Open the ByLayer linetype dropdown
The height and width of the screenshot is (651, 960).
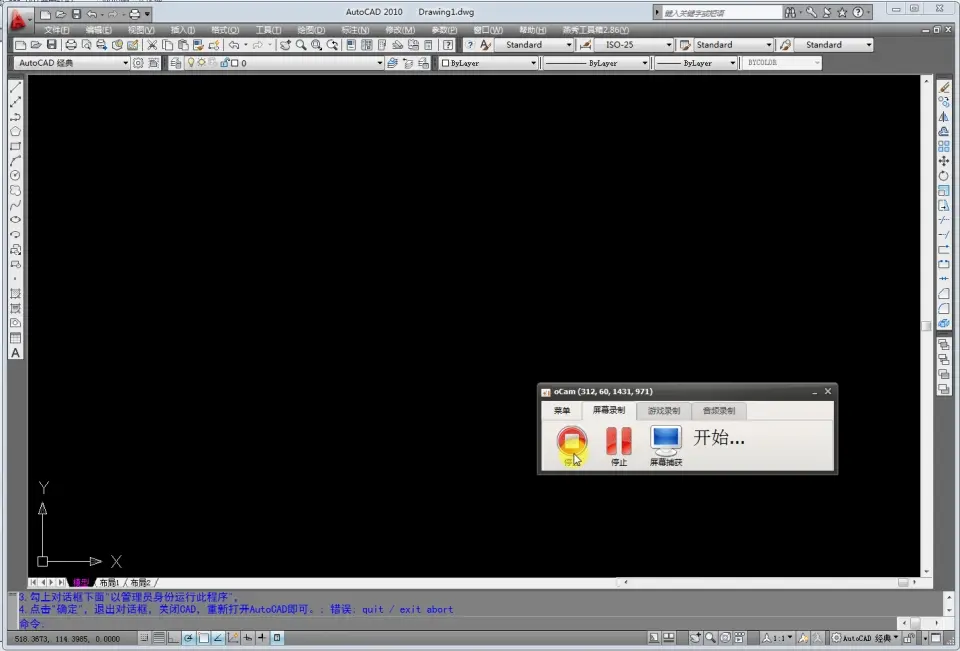click(x=596, y=63)
